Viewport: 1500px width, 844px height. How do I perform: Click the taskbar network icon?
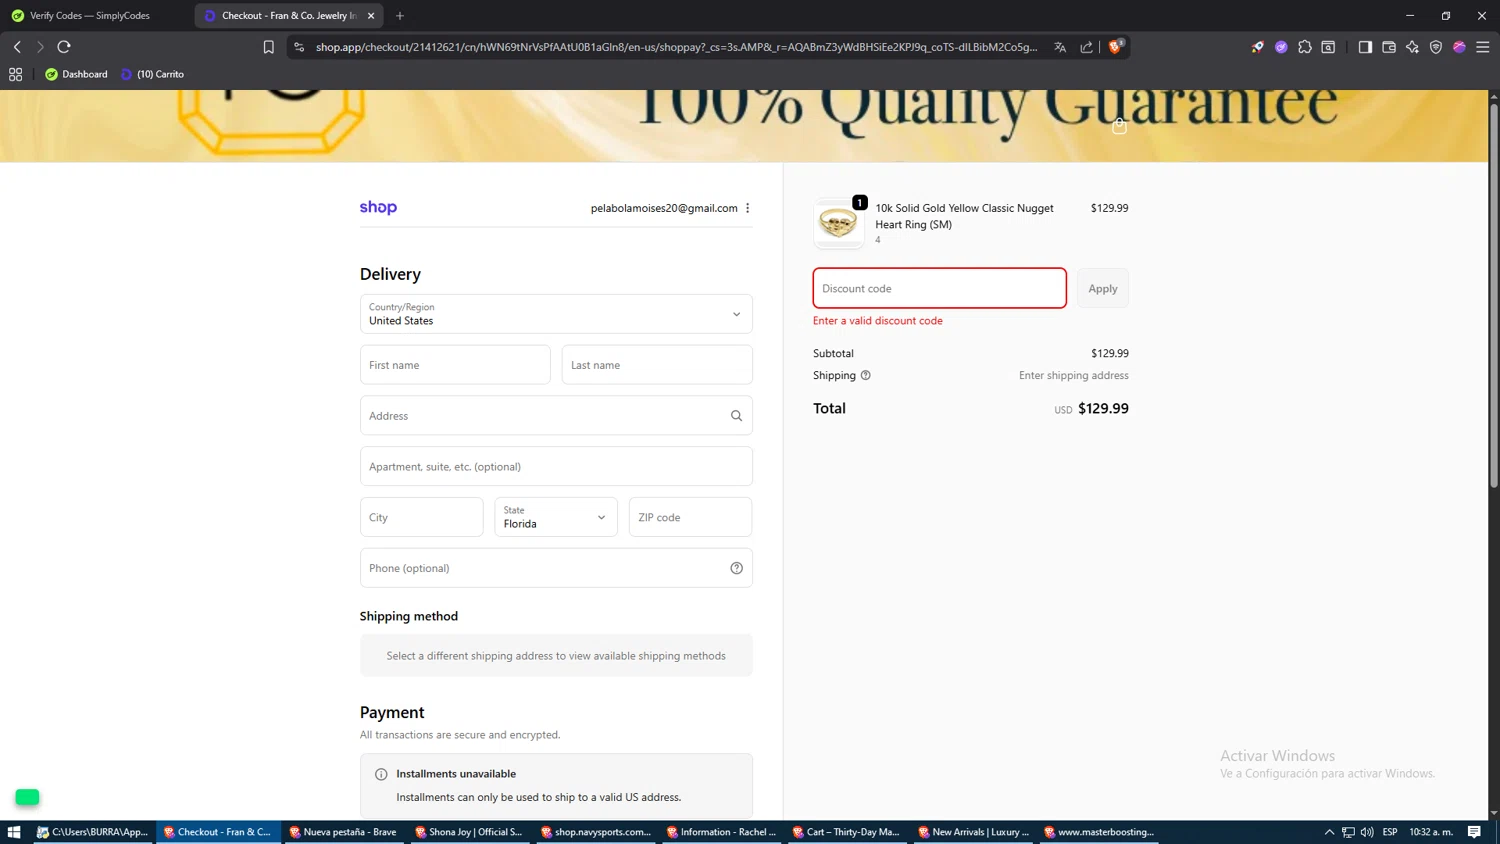click(1348, 832)
